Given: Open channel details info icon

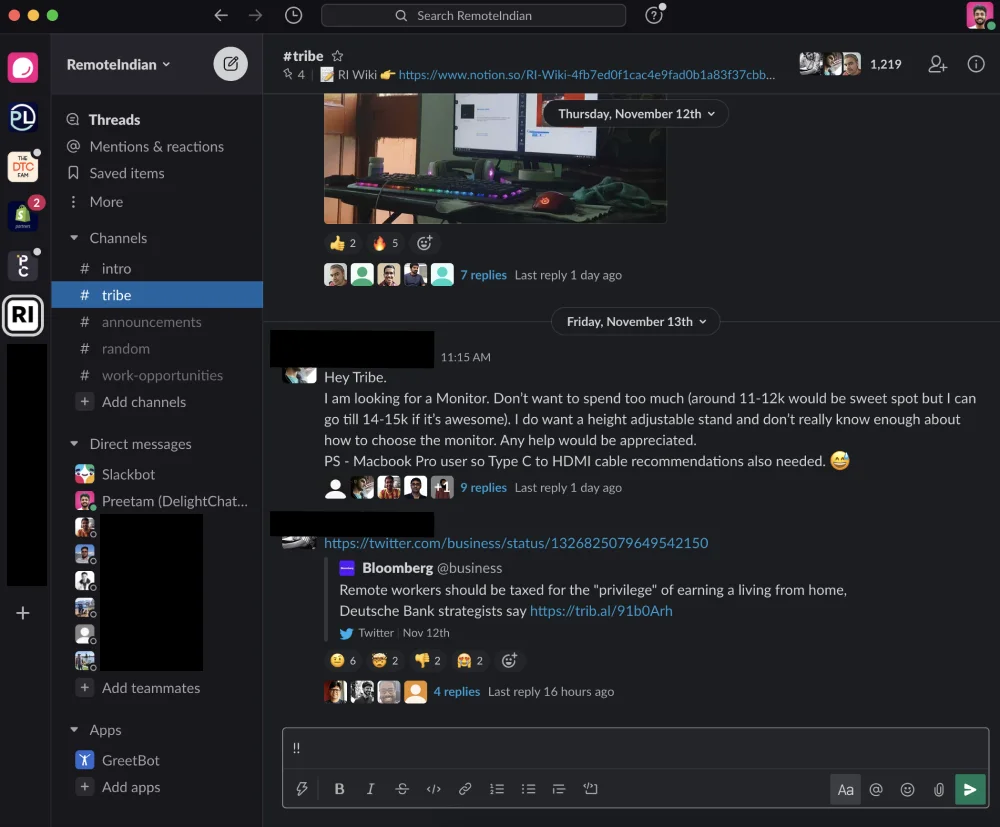Looking at the screenshot, I should pos(976,64).
